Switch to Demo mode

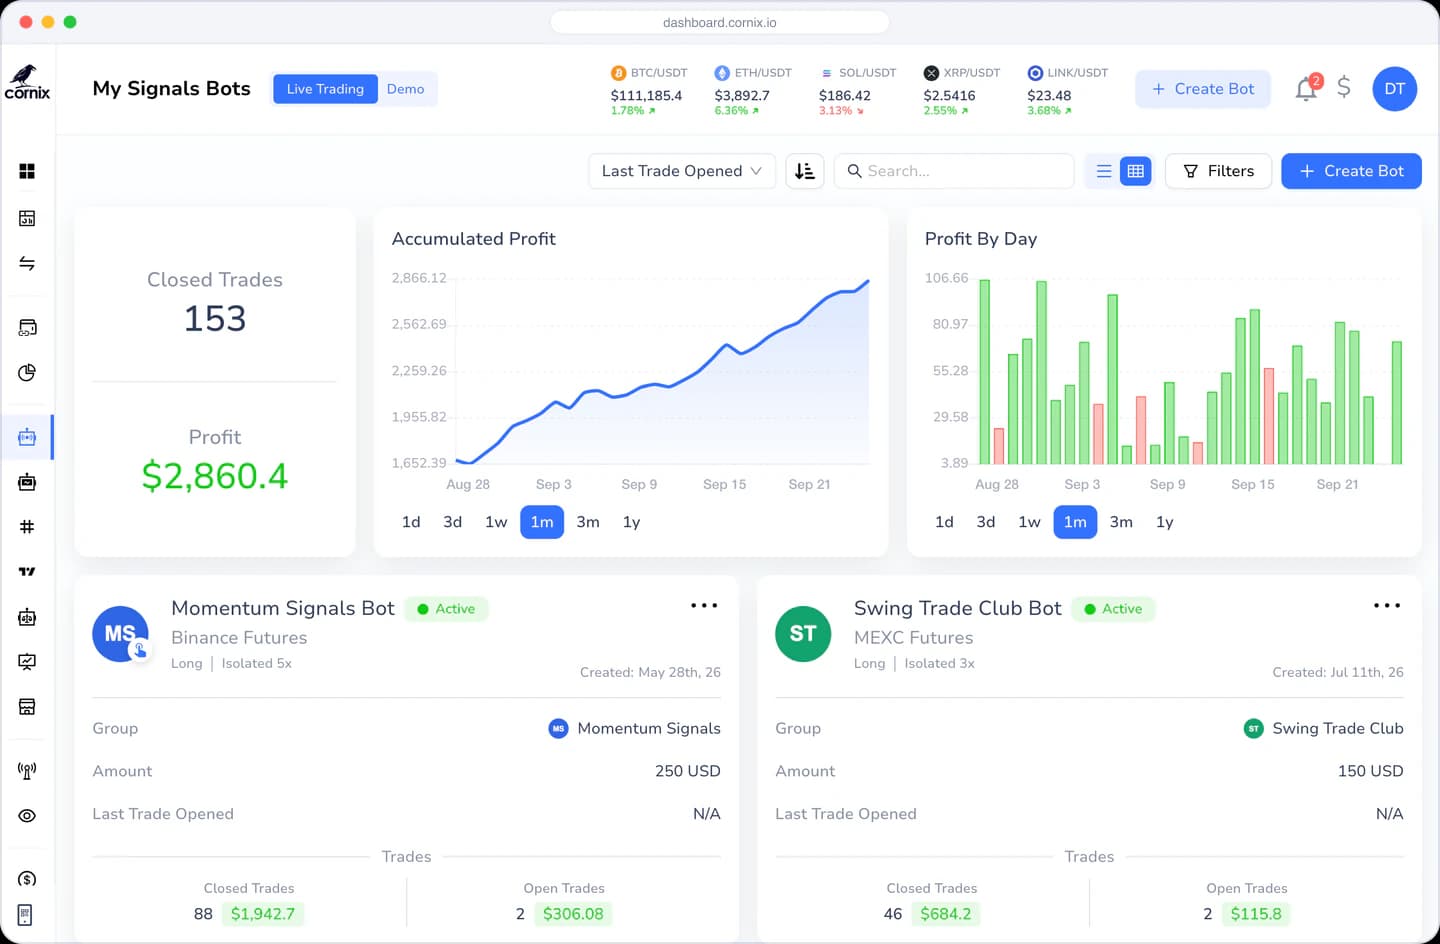pos(405,89)
